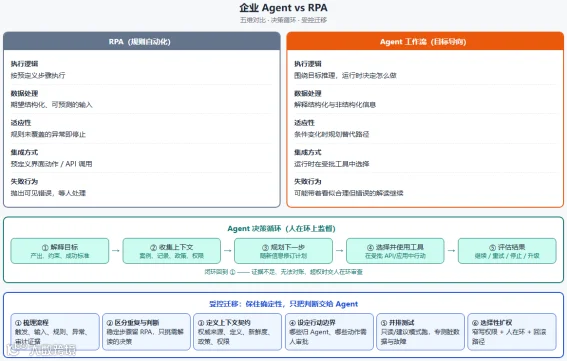Click the orange 'Agent 工作流 (目标导向)' header
The width and height of the screenshot is (567, 362).
(x=425, y=41)
